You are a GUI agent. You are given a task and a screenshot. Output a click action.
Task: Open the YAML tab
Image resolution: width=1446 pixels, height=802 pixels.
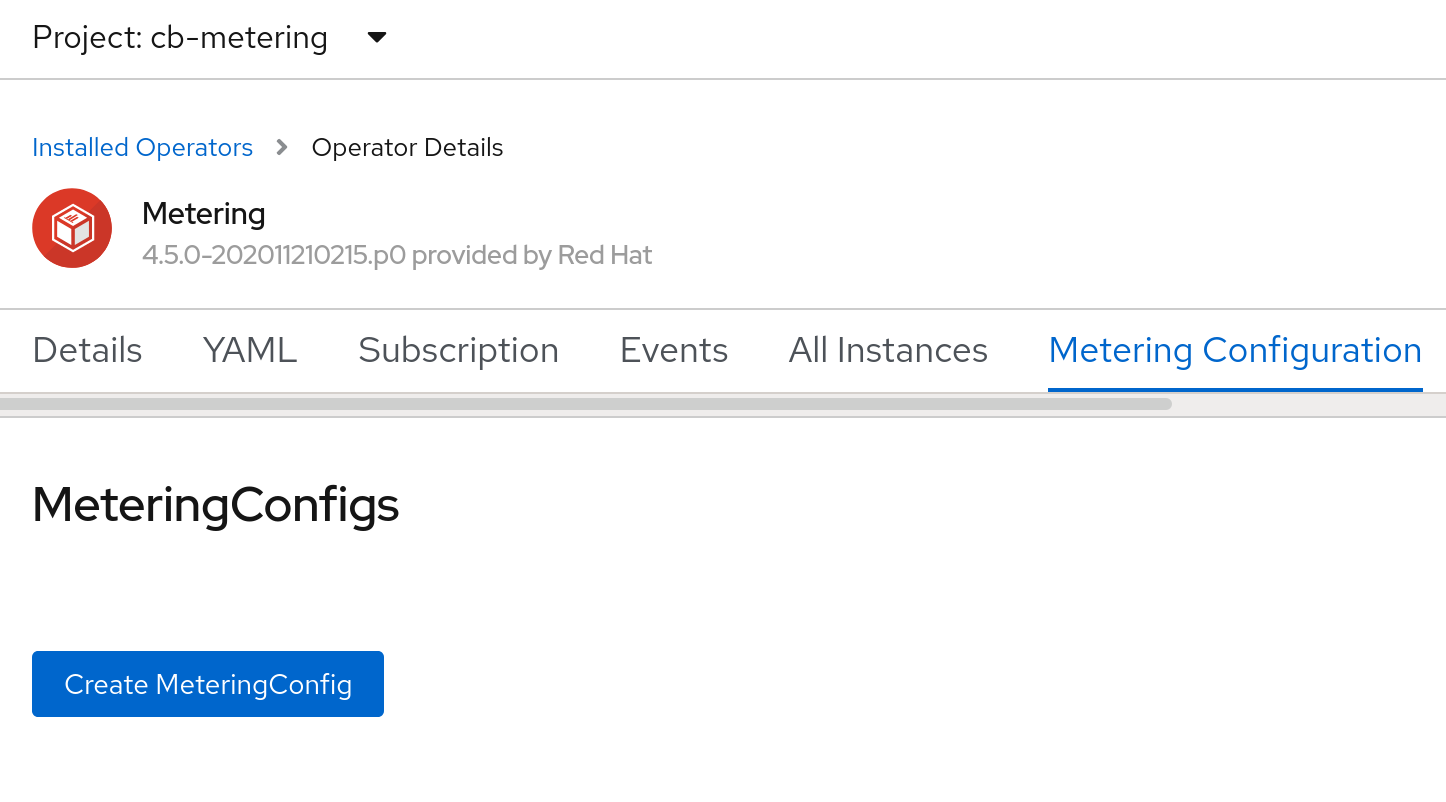(x=250, y=351)
